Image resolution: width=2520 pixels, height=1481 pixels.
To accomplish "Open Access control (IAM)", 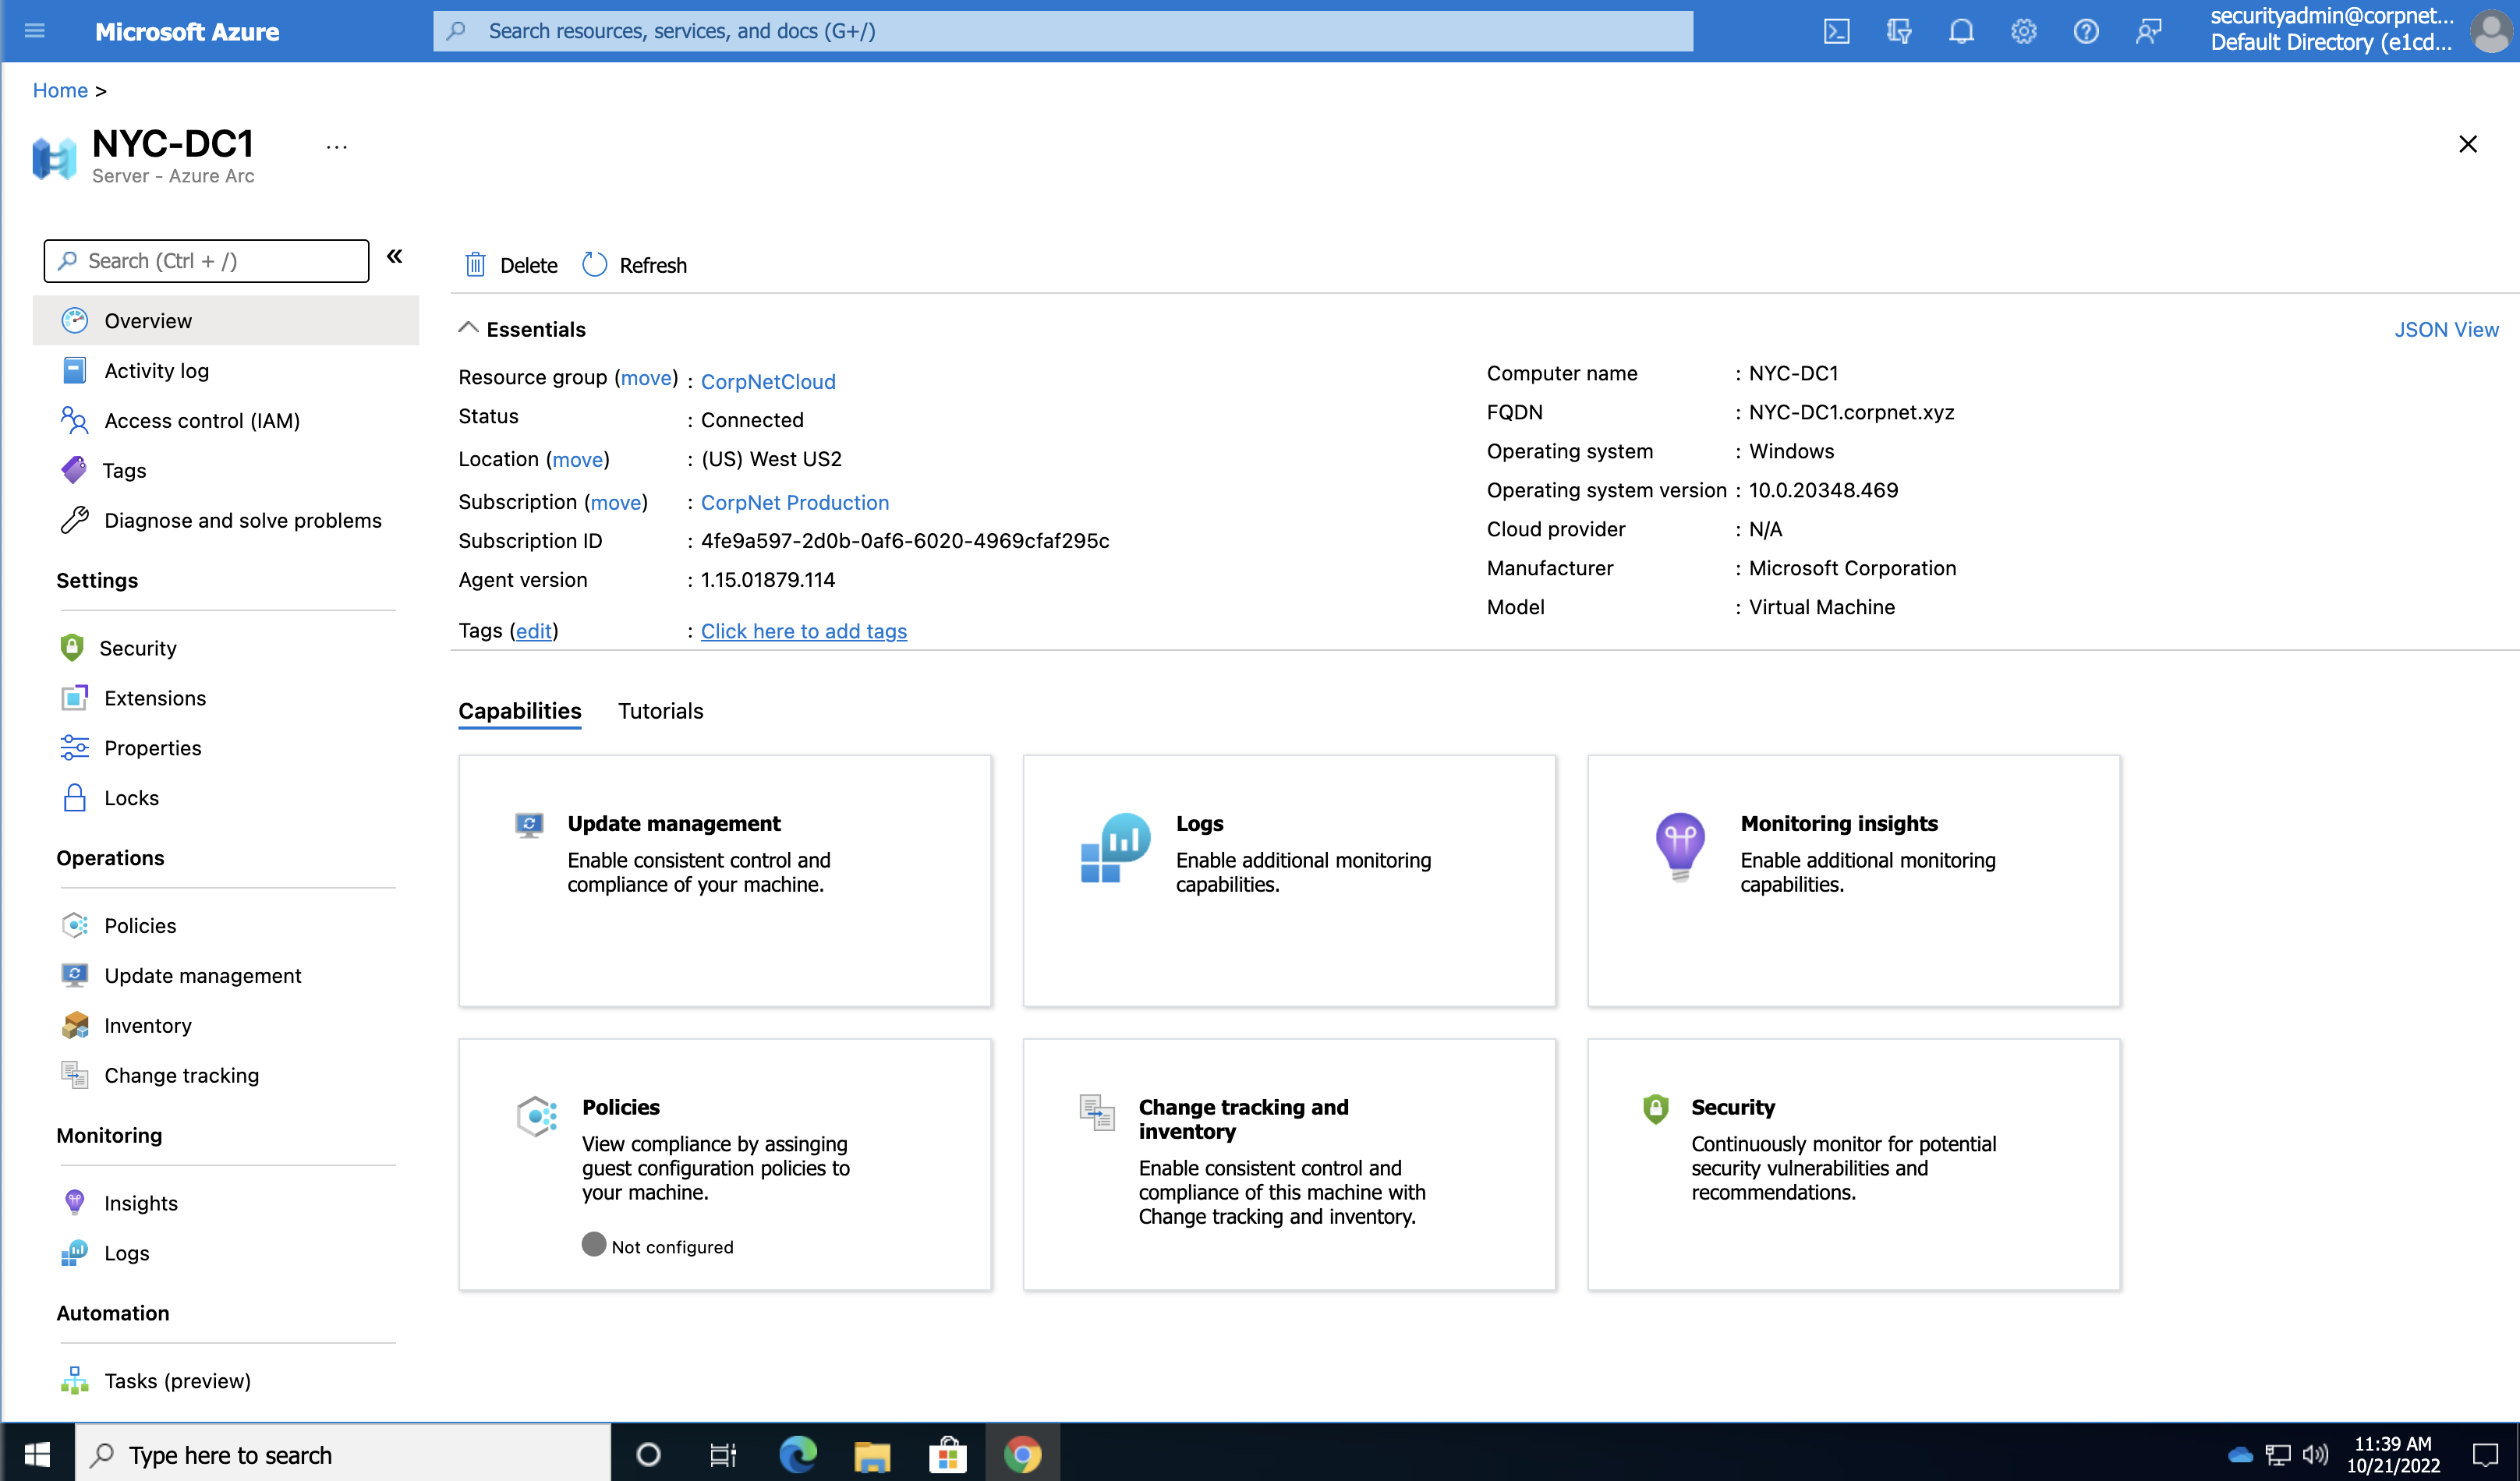I will coord(201,420).
